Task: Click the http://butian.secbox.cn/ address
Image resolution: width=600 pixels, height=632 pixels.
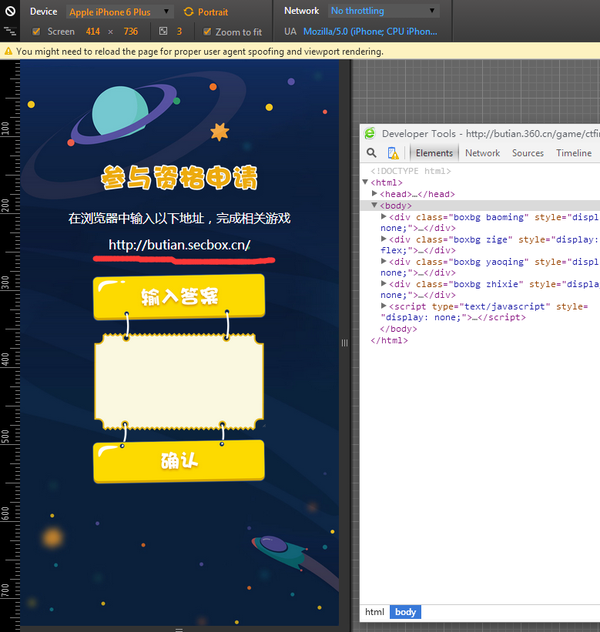Action: pos(179,245)
